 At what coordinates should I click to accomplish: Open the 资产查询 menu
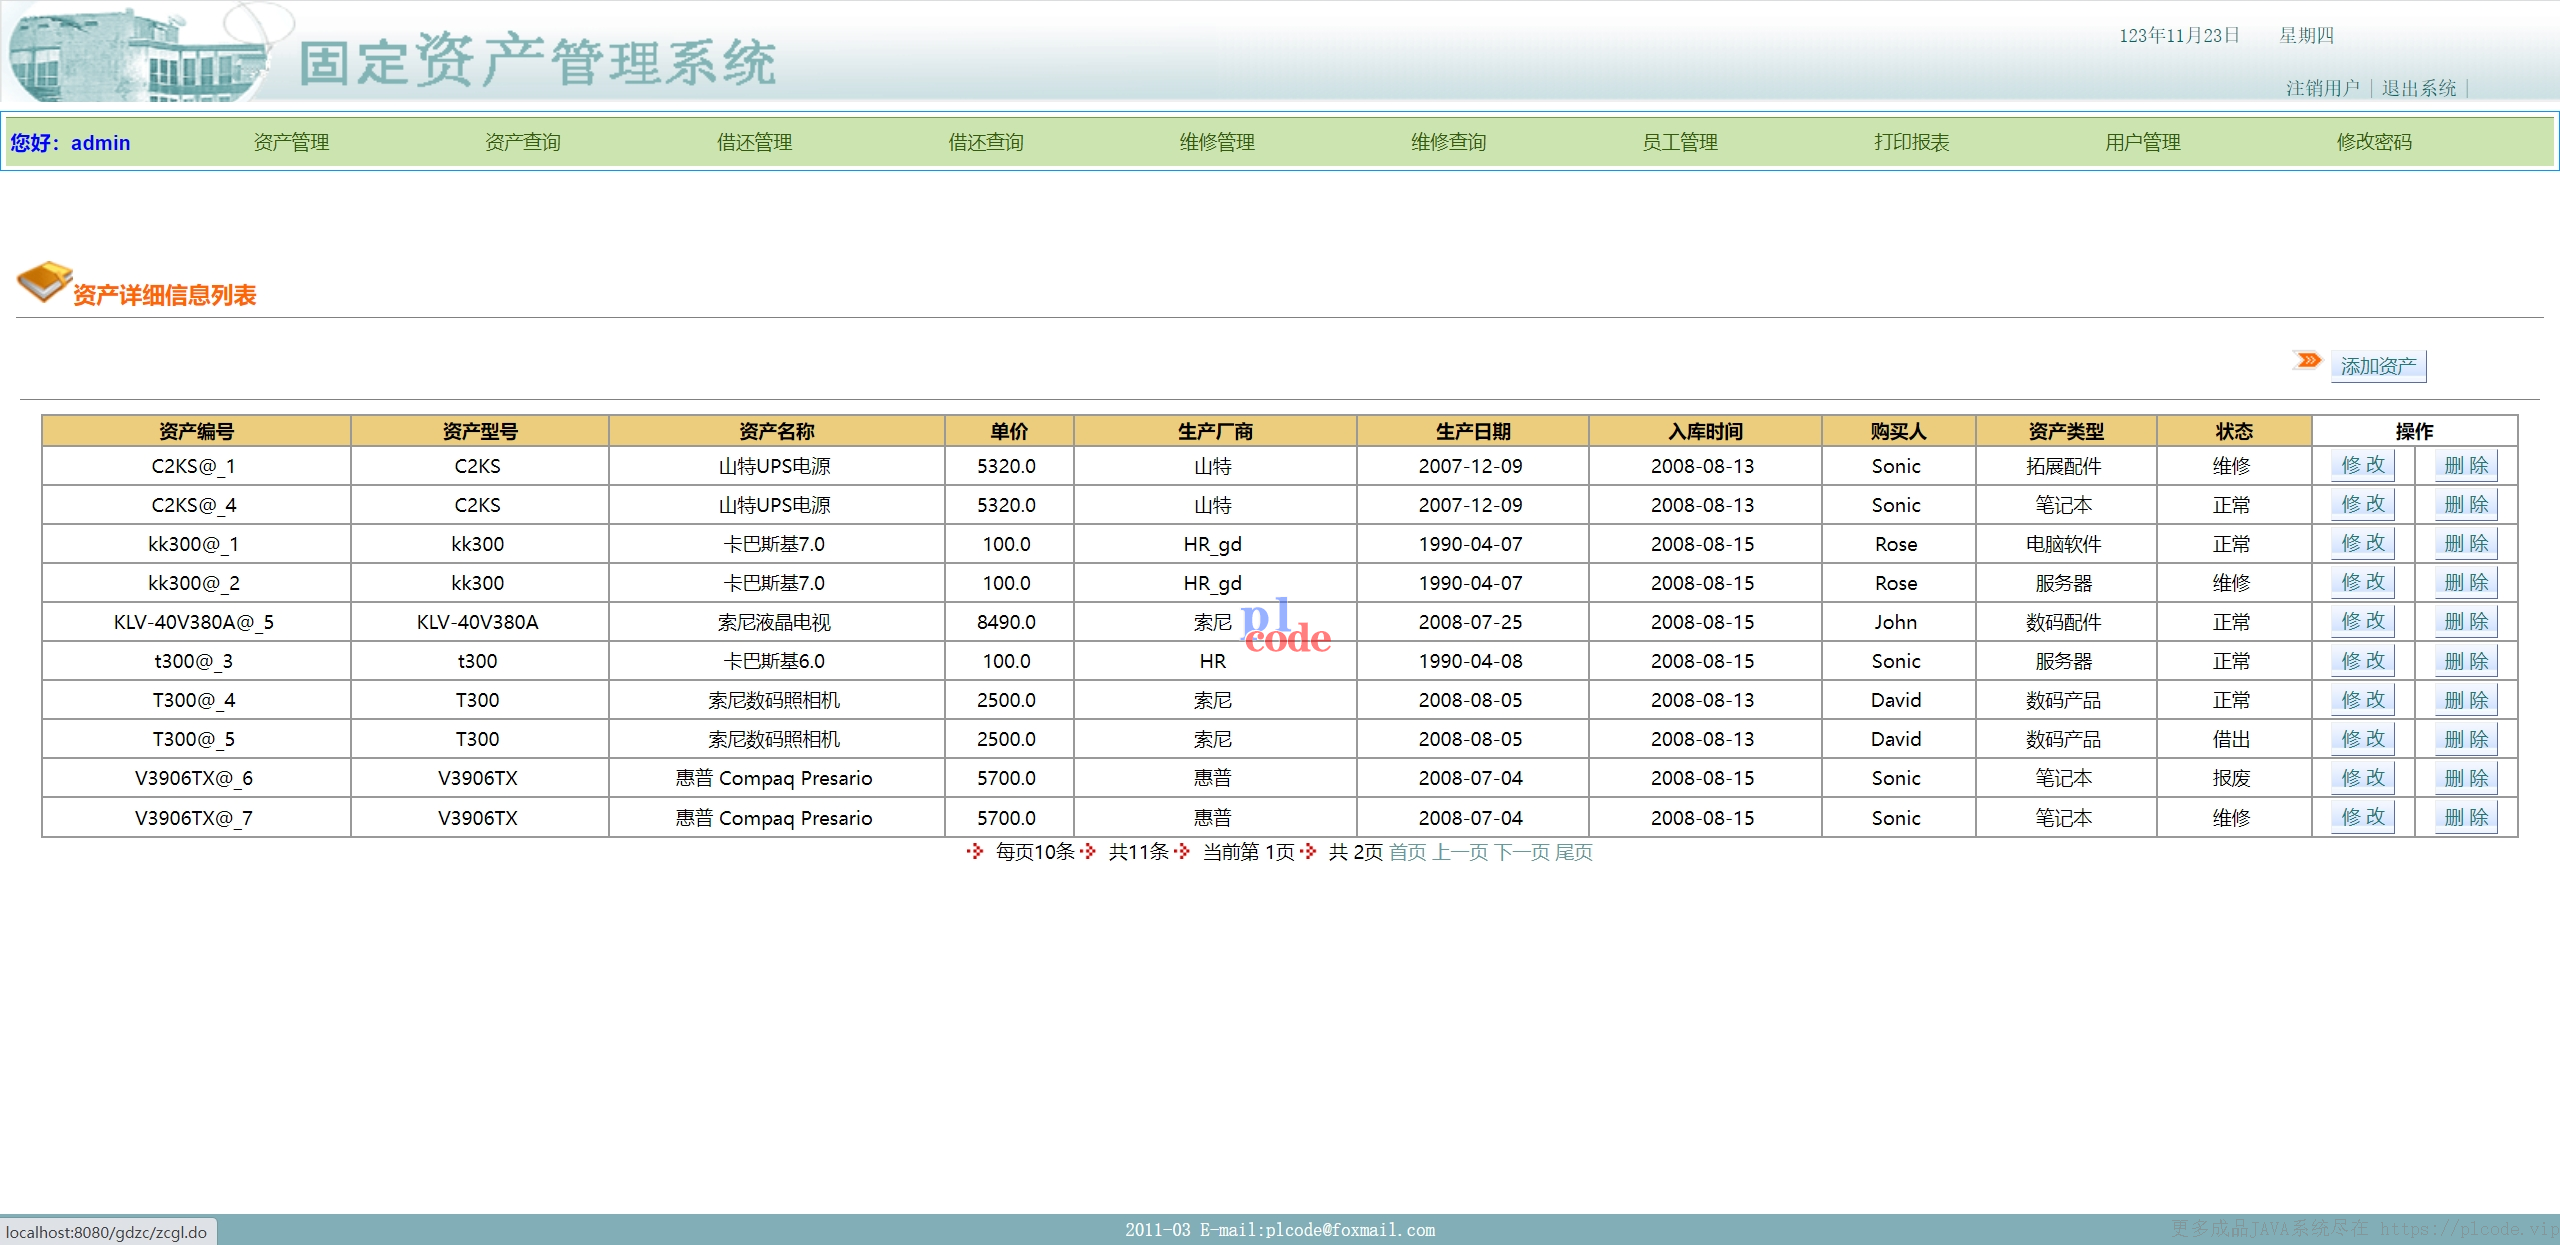tap(523, 142)
